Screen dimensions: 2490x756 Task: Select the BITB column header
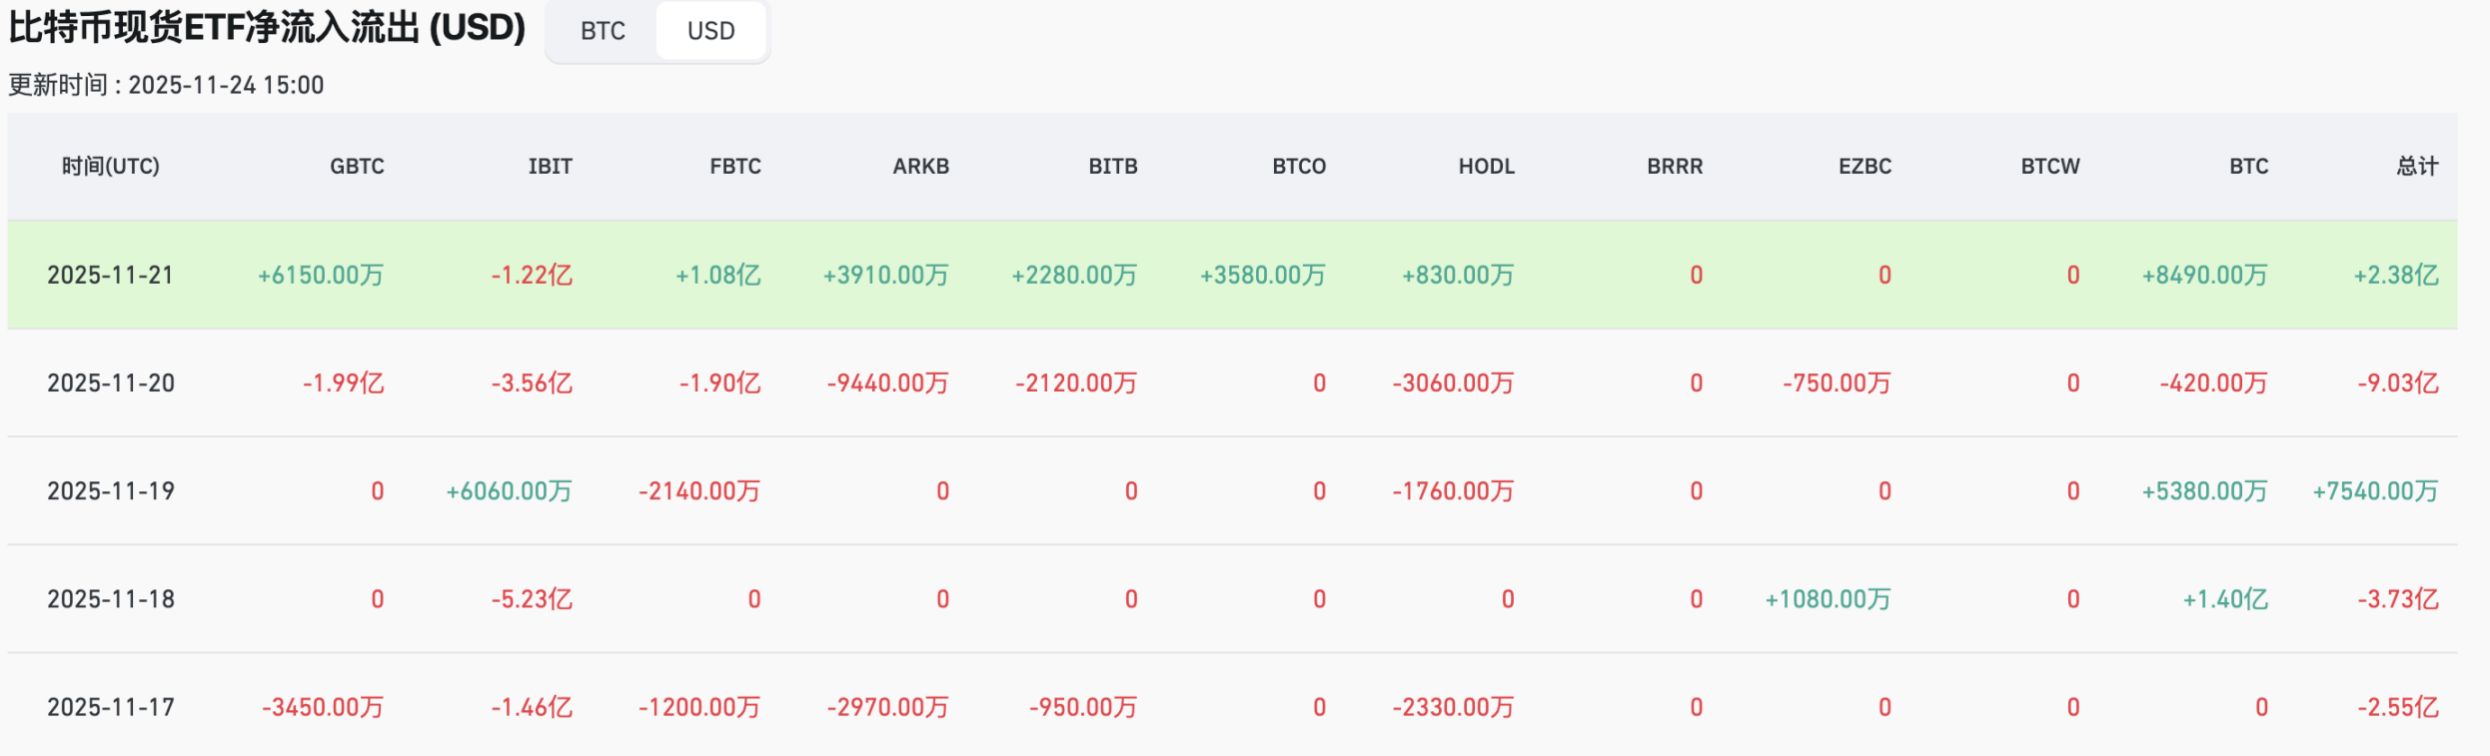(x=1113, y=166)
